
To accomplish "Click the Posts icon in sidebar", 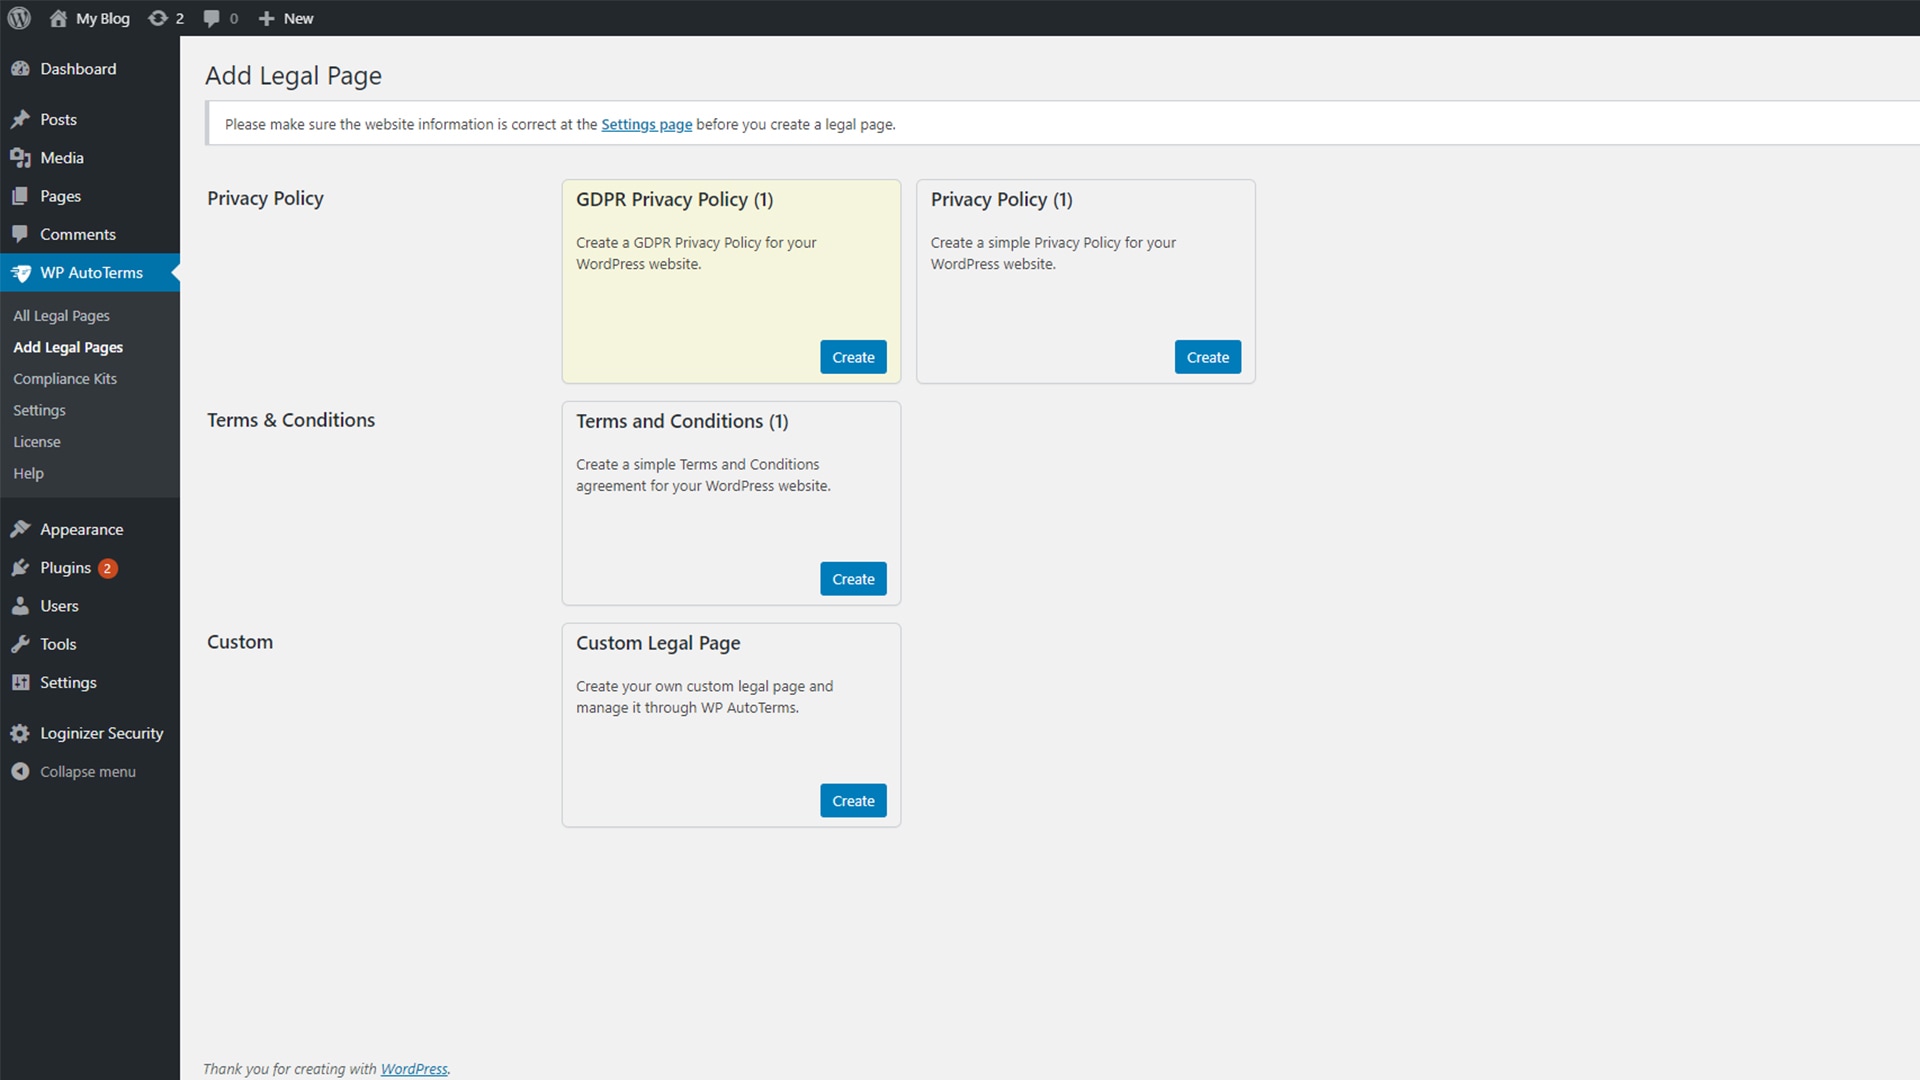I will point(21,119).
